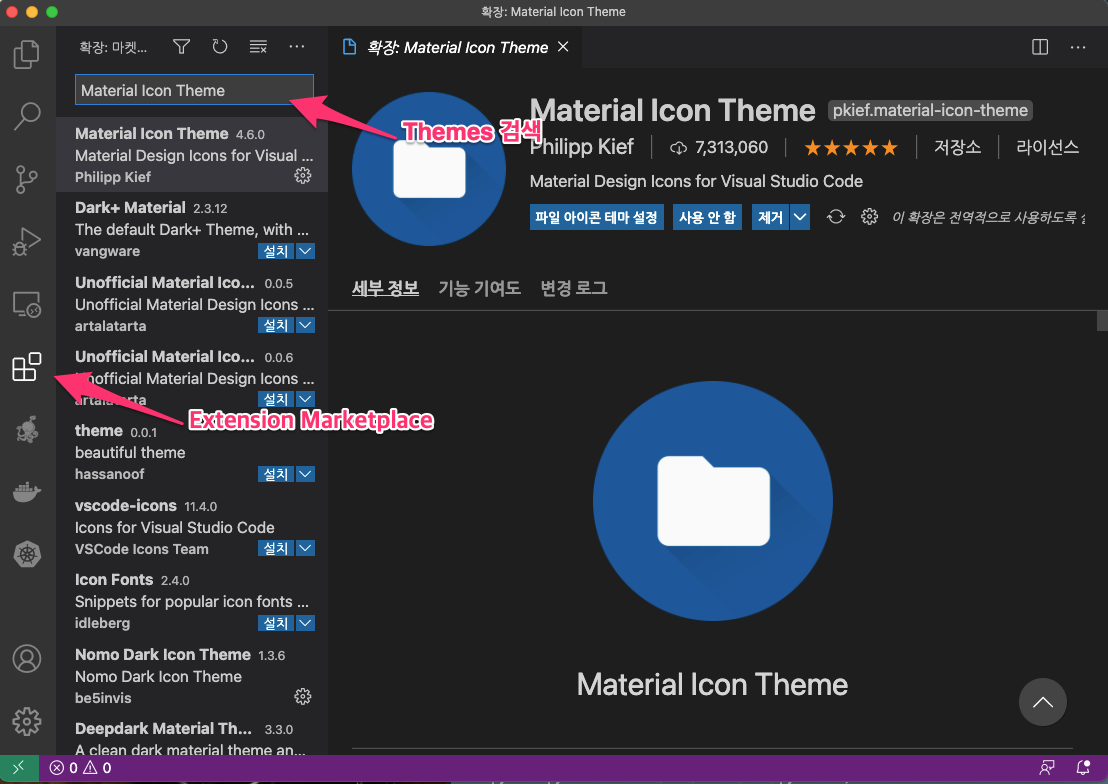Image resolution: width=1108 pixels, height=784 pixels.
Task: Open extensions sidebar more actions menu
Action: 297,47
